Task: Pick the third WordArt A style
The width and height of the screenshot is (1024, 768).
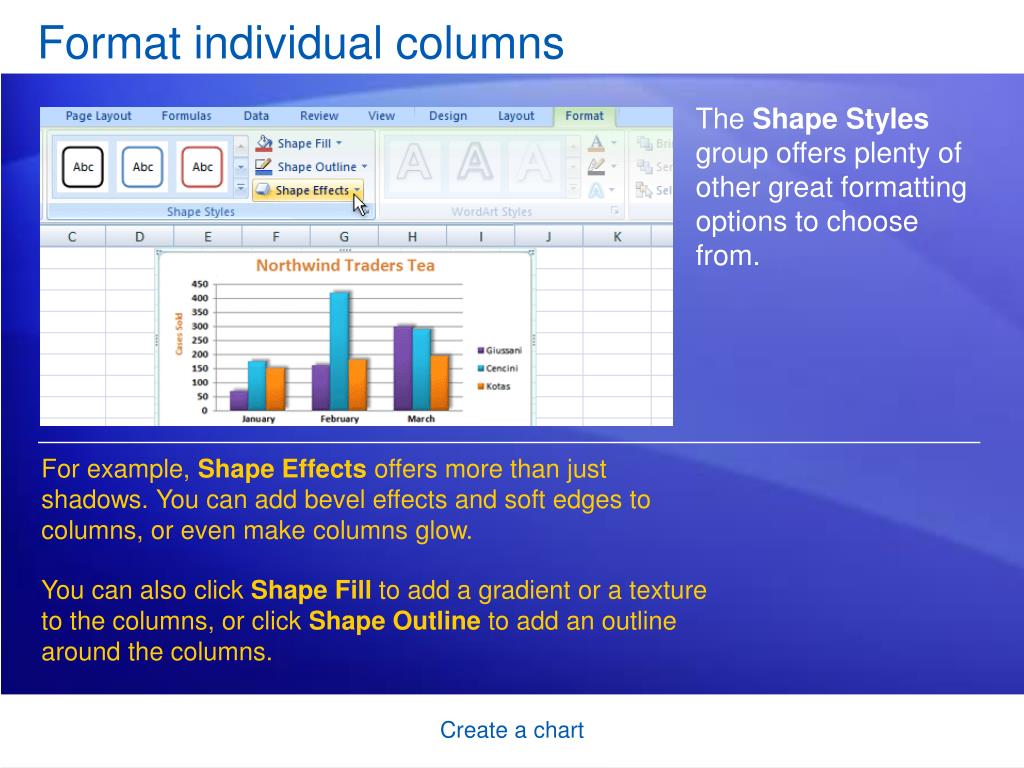Action: coord(534,163)
